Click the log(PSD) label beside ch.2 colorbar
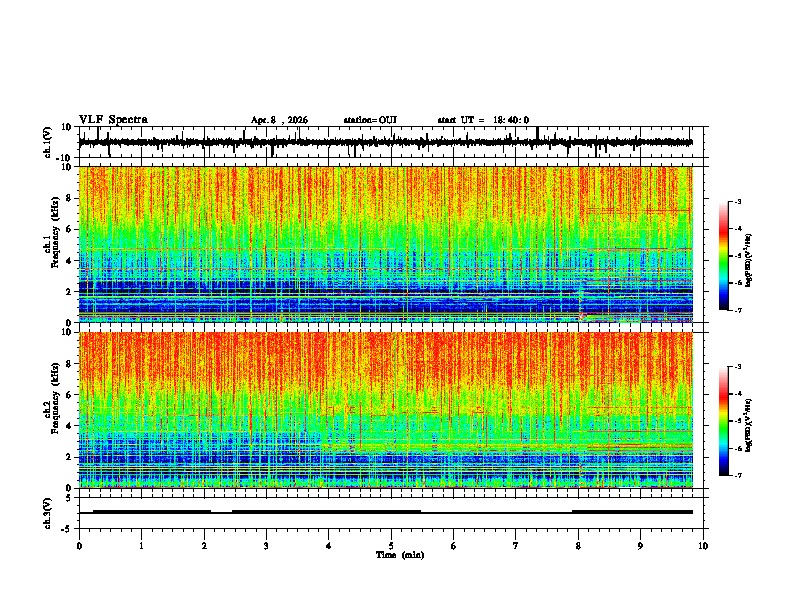This screenshot has height=612, width=792. (x=749, y=425)
